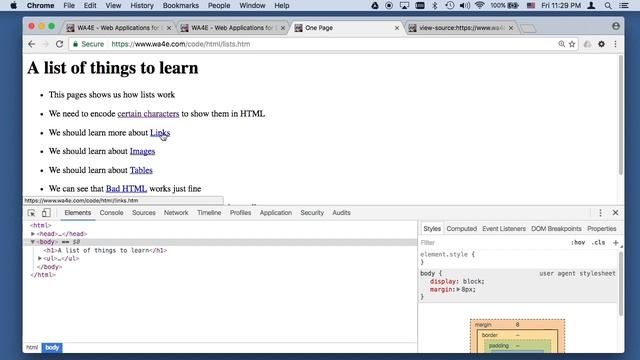Open the zoom magnifier icon in address bar
This screenshot has width=640, height=360.
[562, 44]
